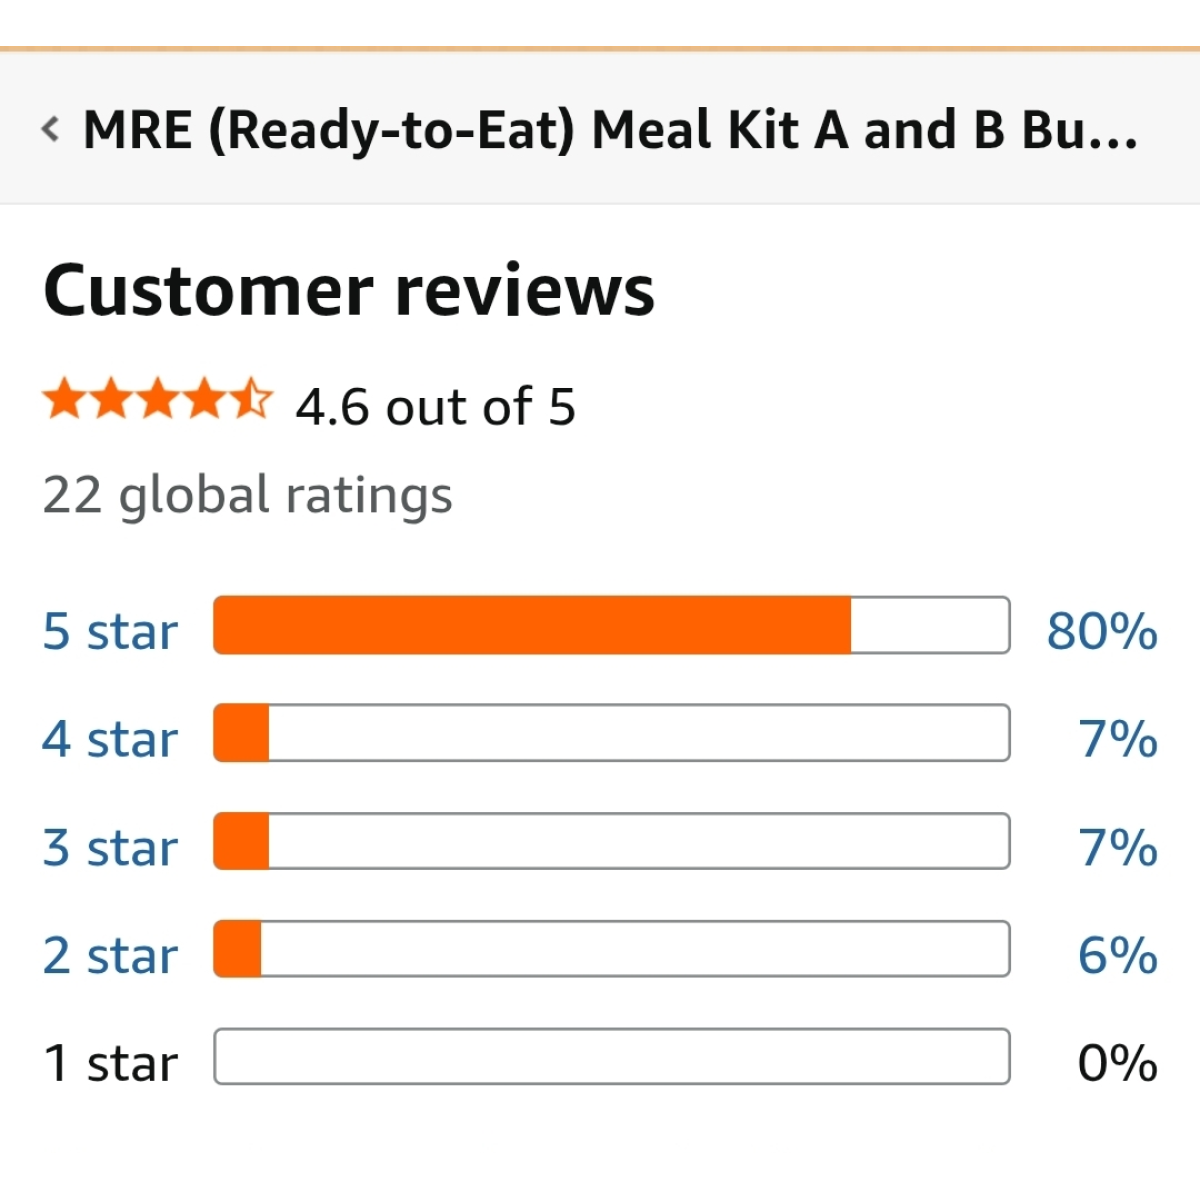
Task: Click the 0% percentage text
Action: 1118,1063
